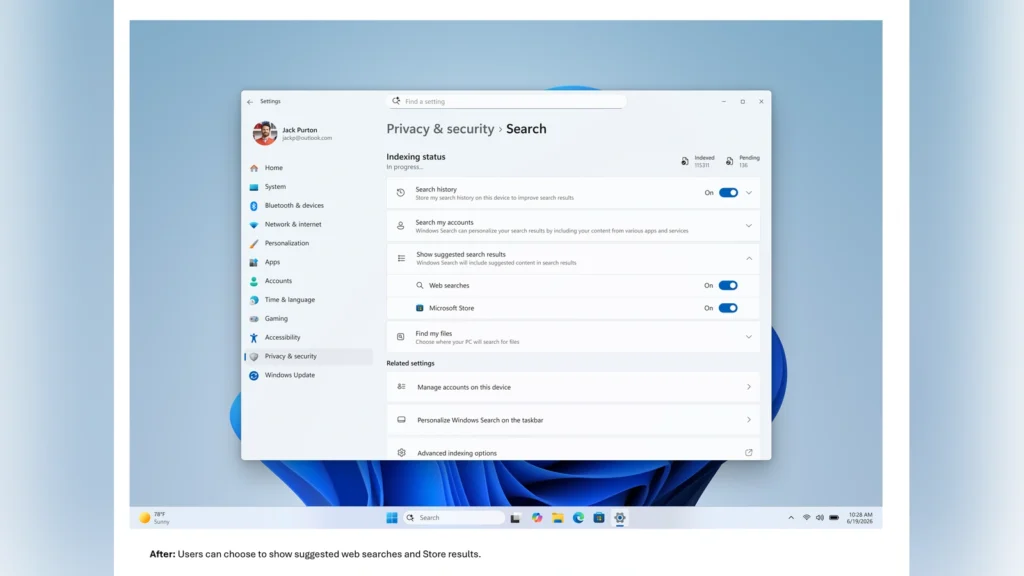Screen dimensions: 1024x576
Task: Turn off Search history toggle
Action: 728,193
